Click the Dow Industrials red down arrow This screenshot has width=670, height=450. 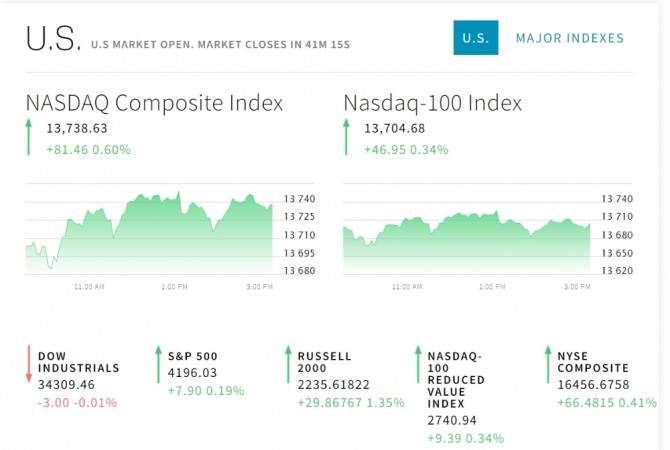pyautogui.click(x=29, y=364)
